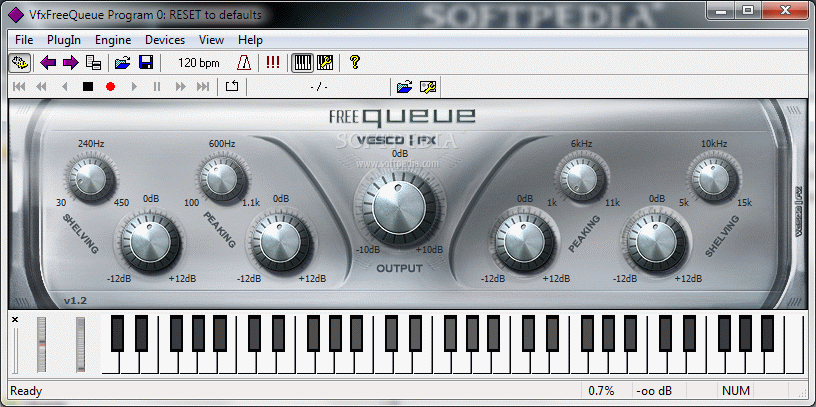
Task: Click the 240Hz low shelving frequency knob
Action: click(91, 179)
